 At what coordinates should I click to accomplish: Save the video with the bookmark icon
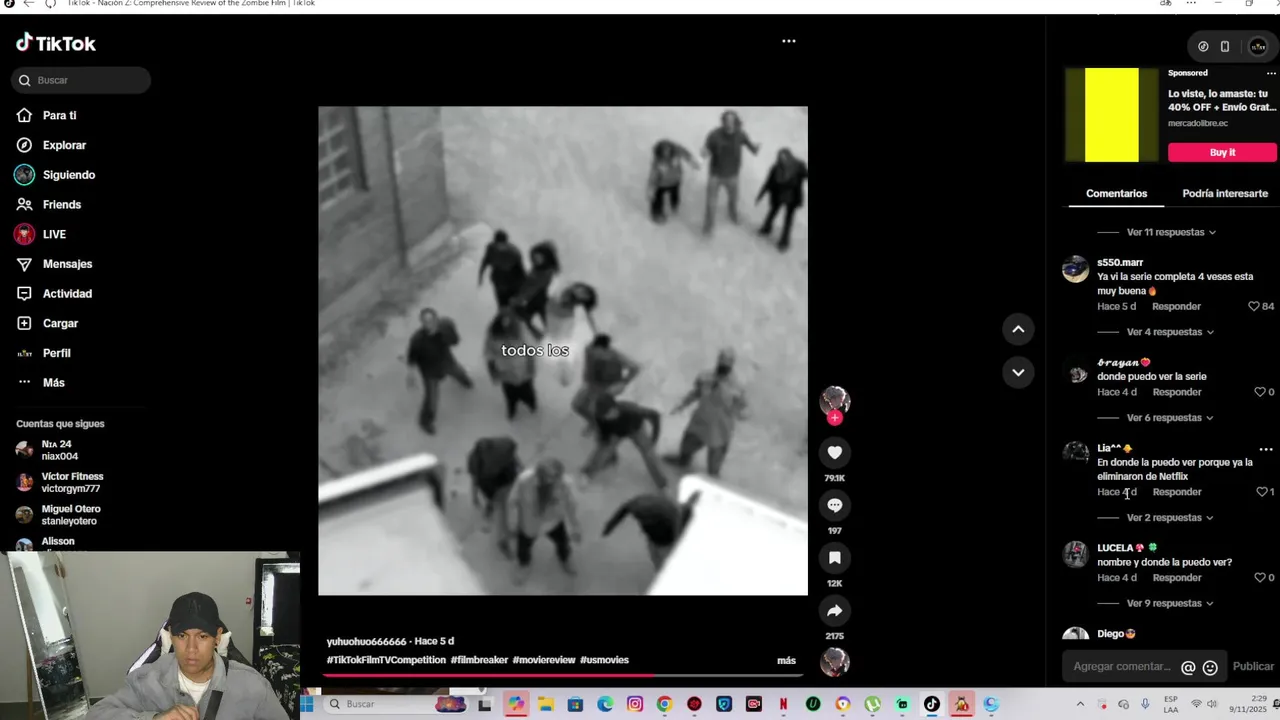tap(835, 558)
